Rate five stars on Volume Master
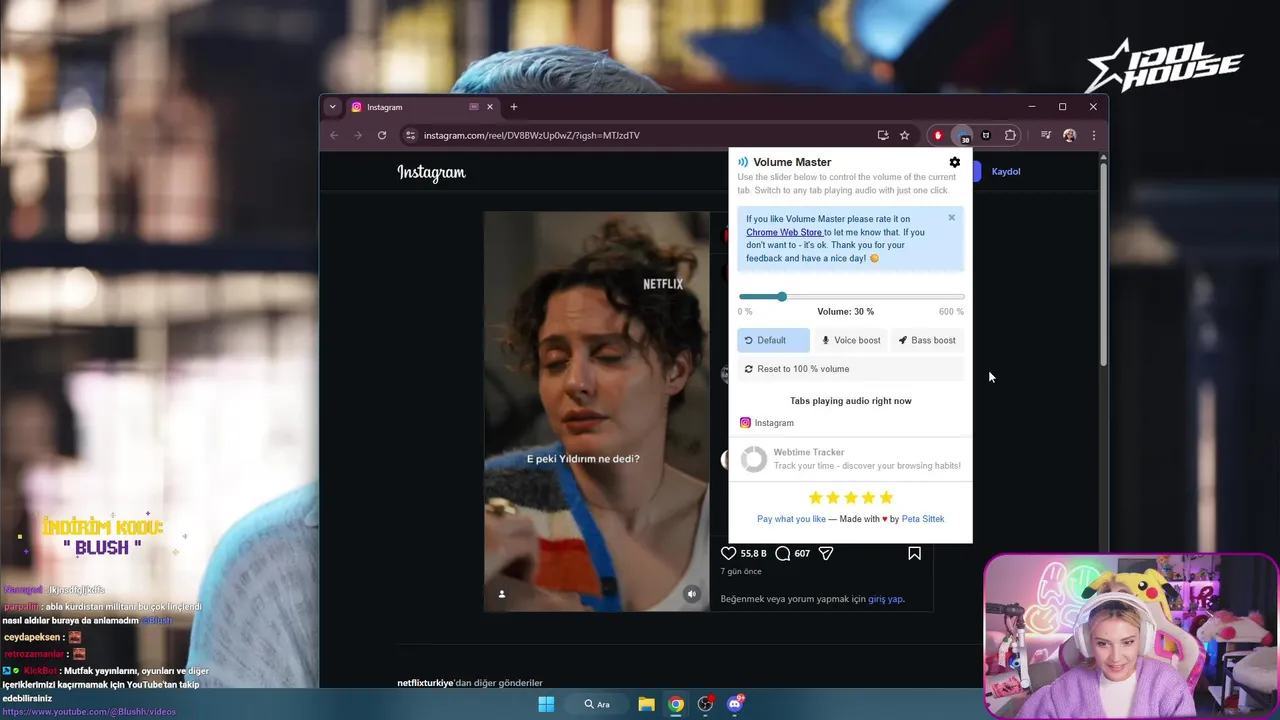Image resolution: width=1280 pixels, height=720 pixels. click(886, 497)
